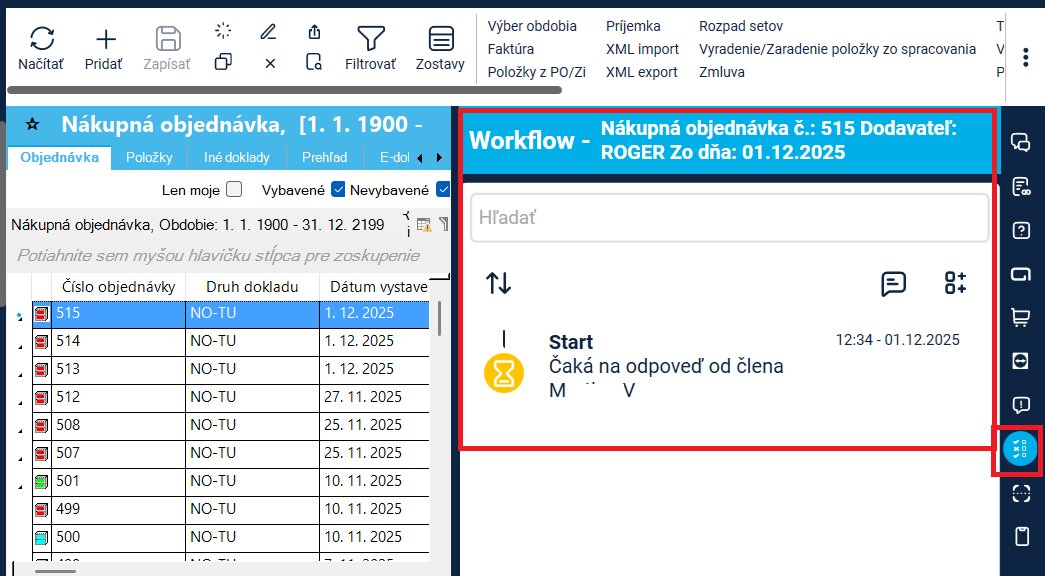
Task: Open the Iné doklady tab
Action: pyautogui.click(x=238, y=158)
